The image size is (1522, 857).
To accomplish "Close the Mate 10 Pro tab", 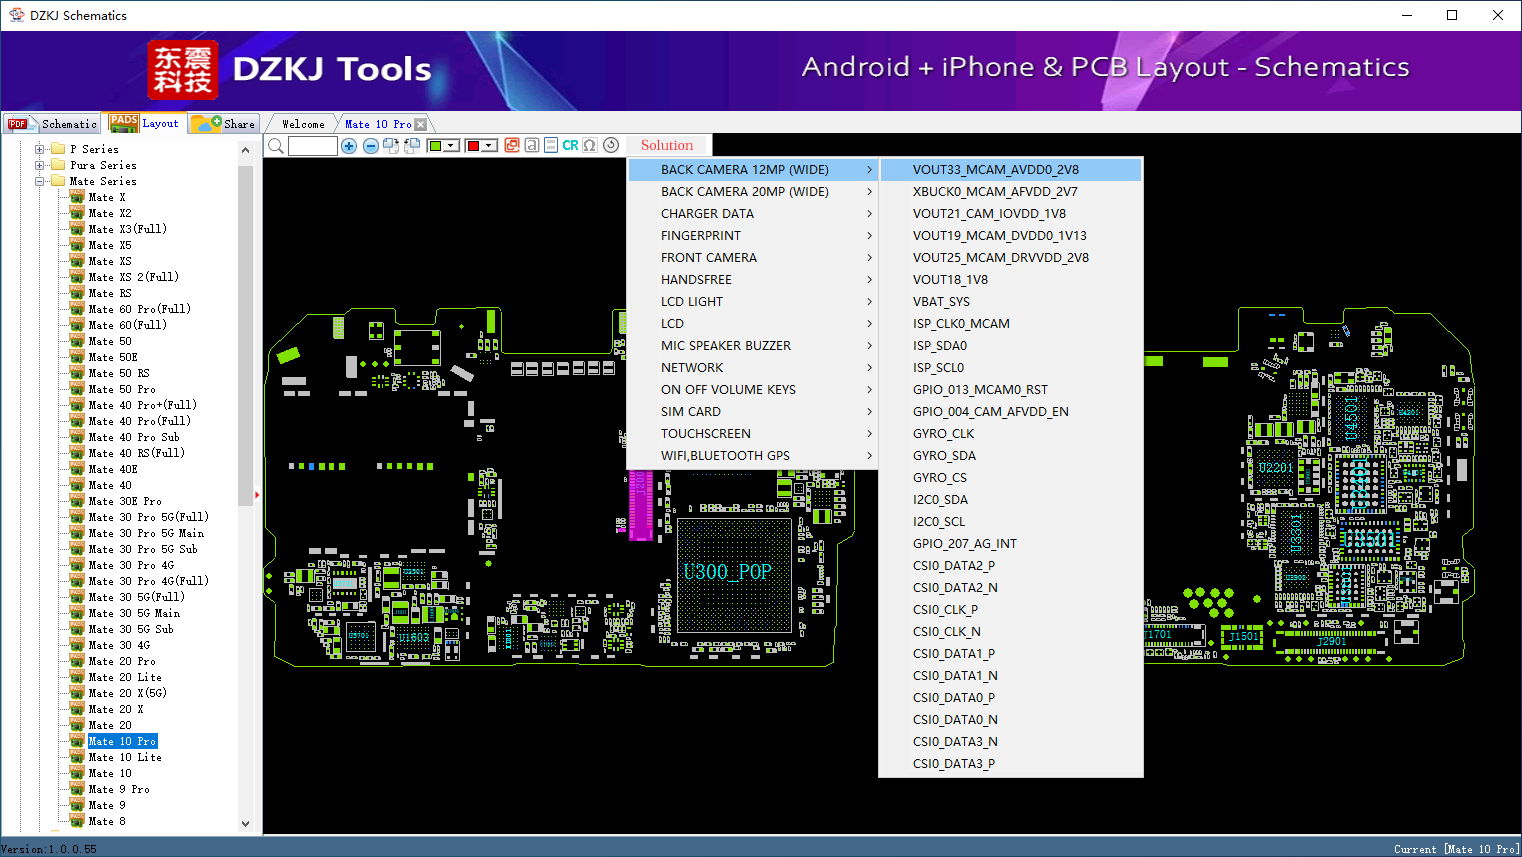I will [x=420, y=125].
